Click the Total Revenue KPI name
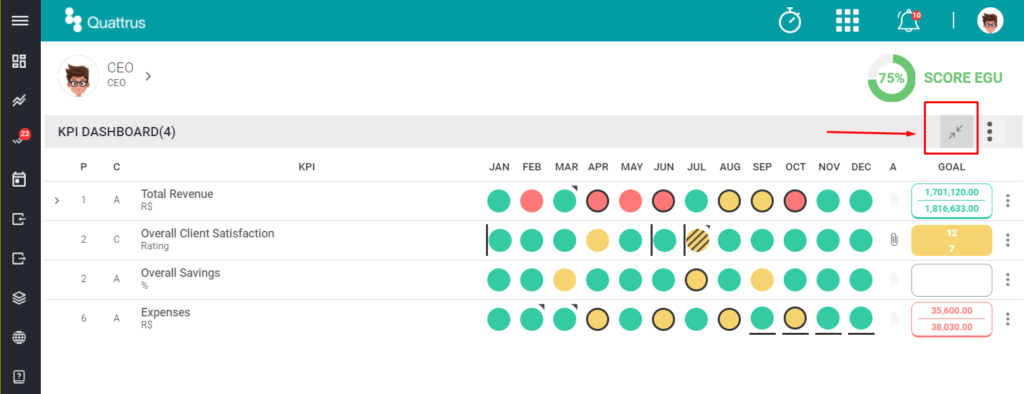Screen dimensions: 1024x394 [x=177, y=194]
